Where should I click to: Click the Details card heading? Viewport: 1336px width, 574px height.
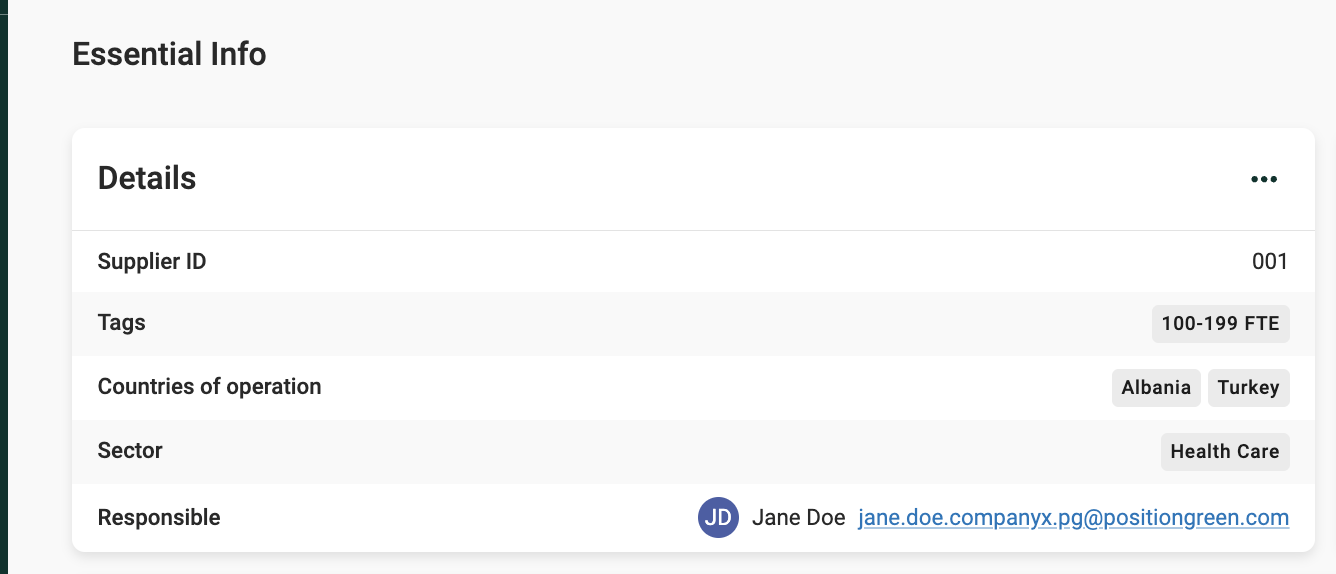[147, 179]
